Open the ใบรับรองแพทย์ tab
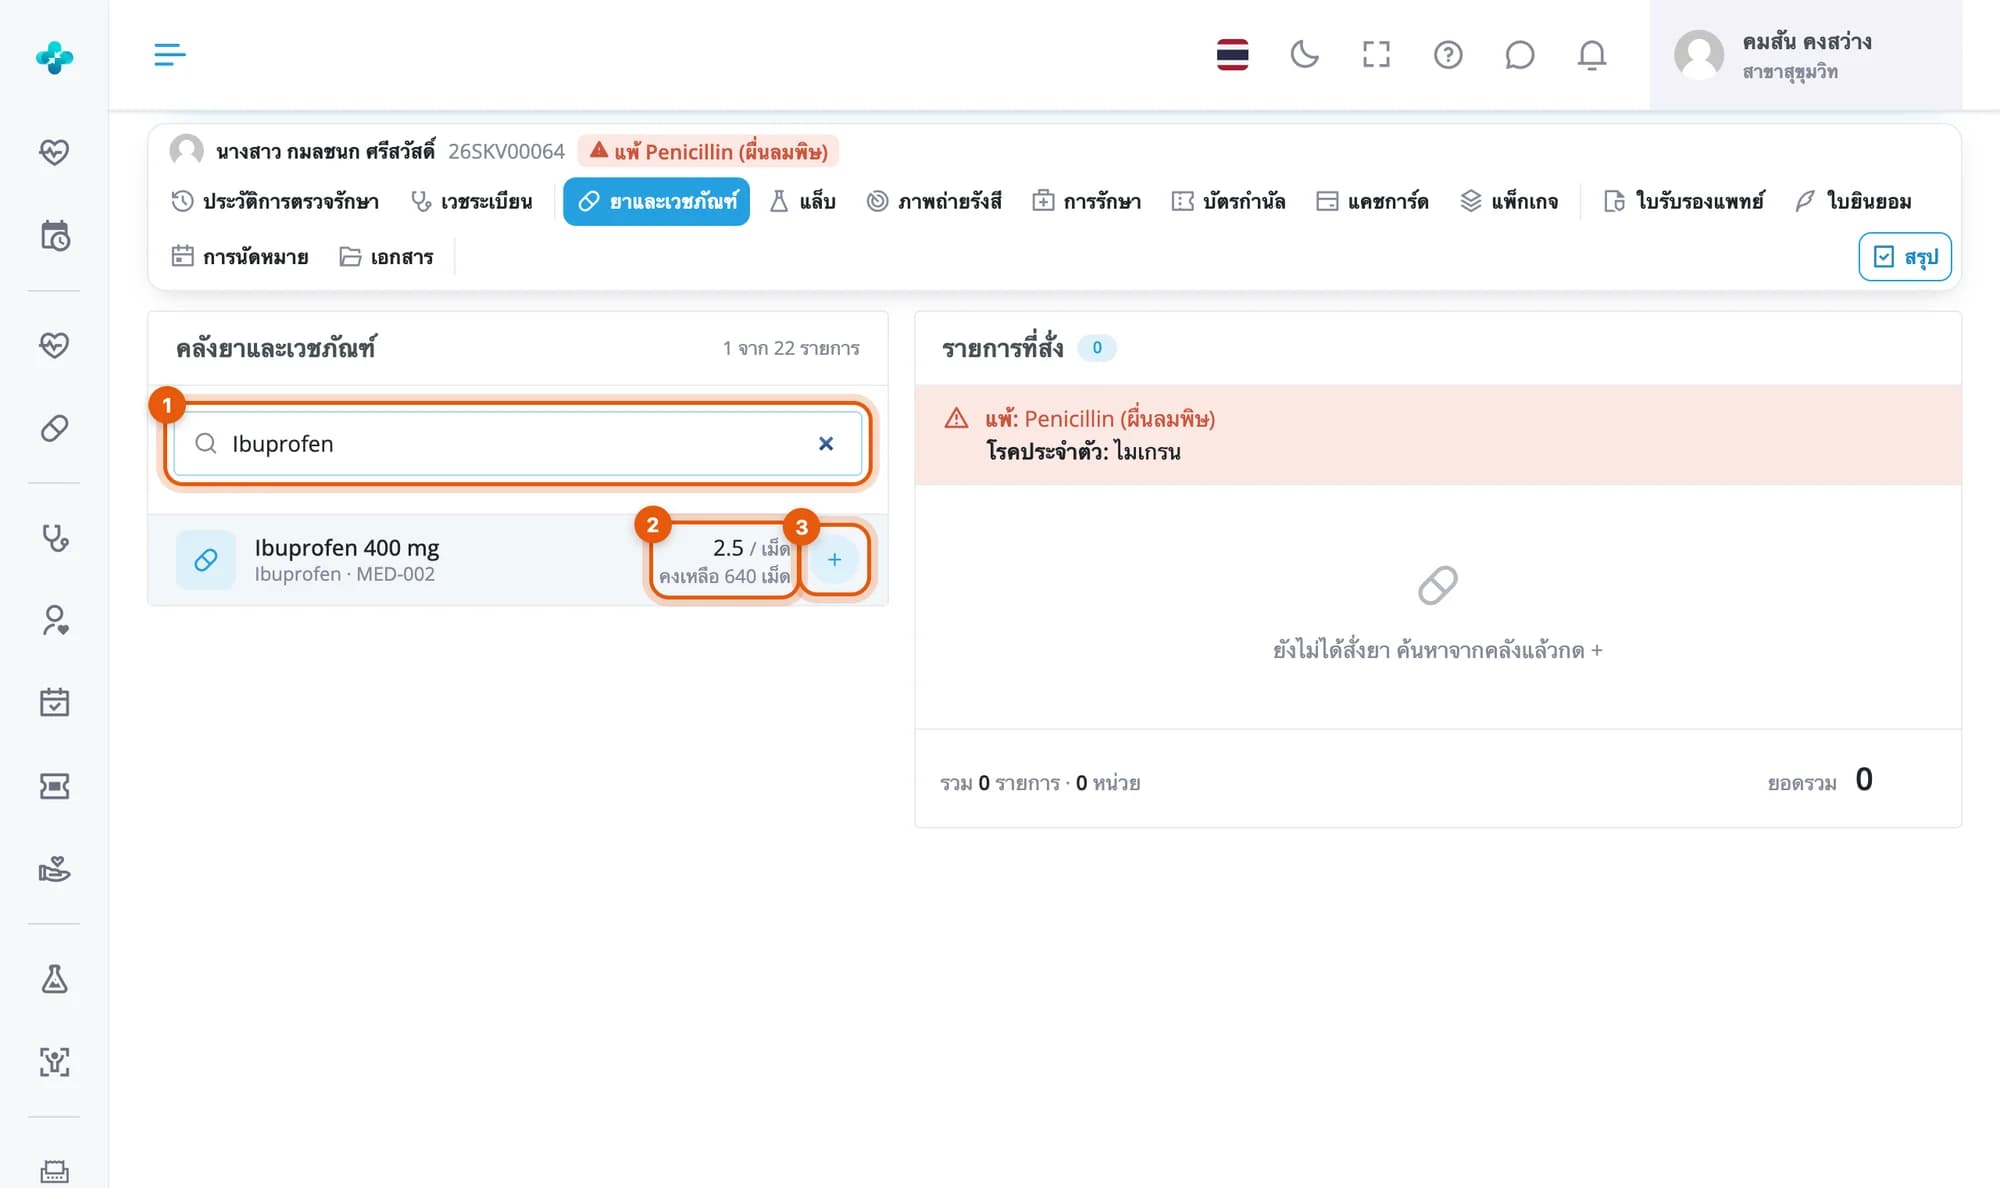This screenshot has height=1188, width=2000. click(1684, 201)
